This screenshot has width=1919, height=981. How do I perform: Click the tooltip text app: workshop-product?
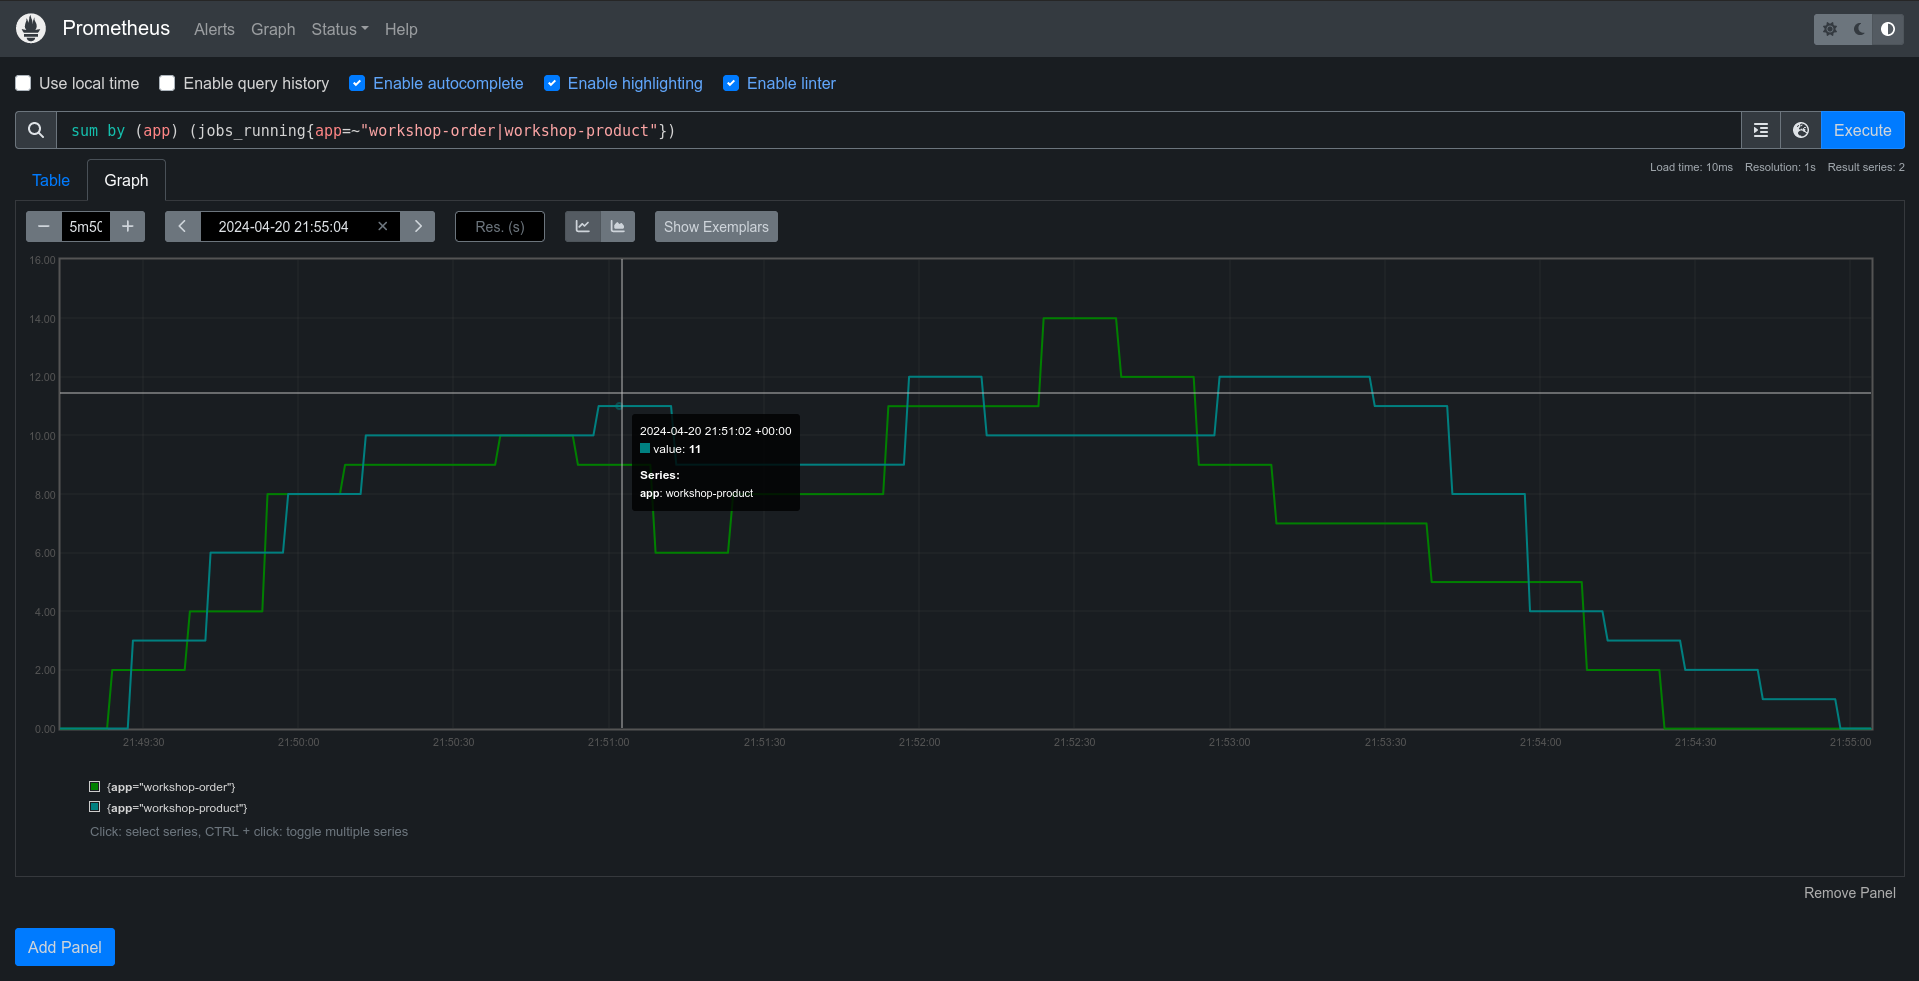click(697, 493)
